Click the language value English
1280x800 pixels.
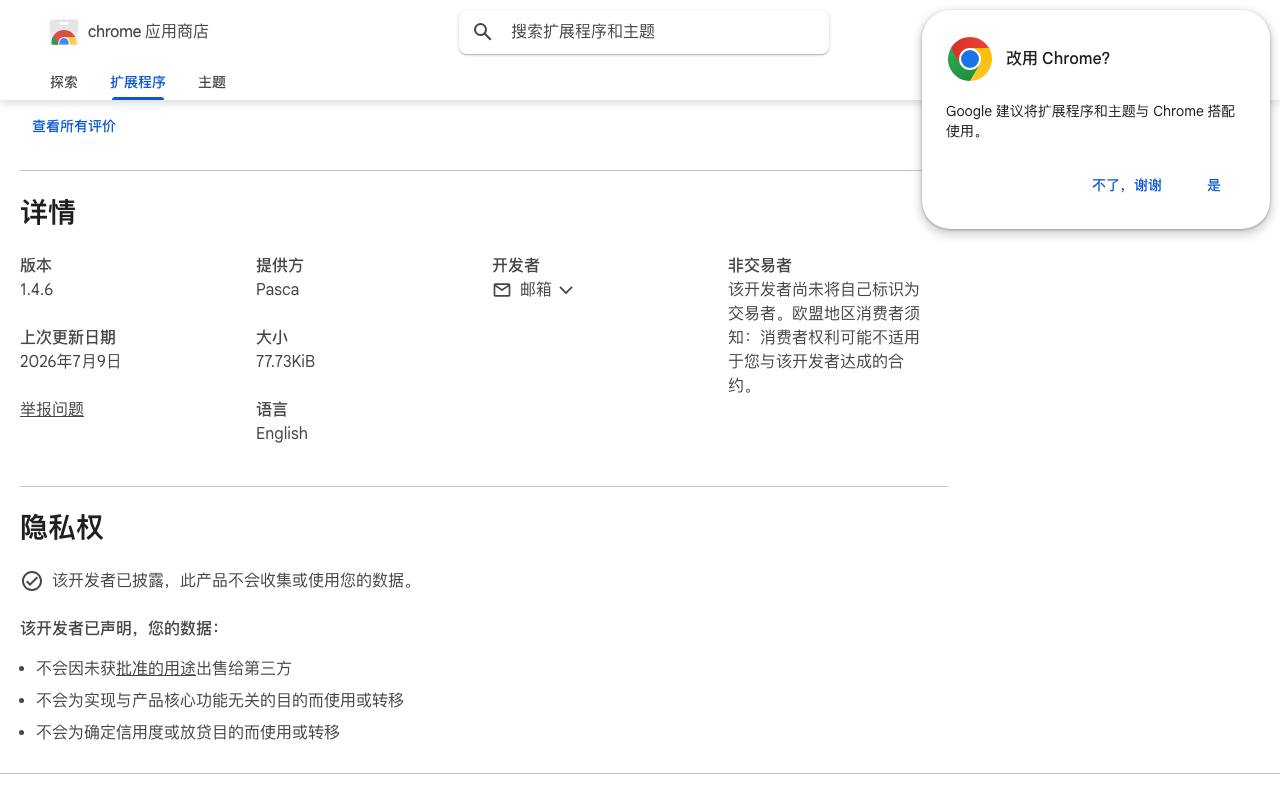[x=282, y=434]
